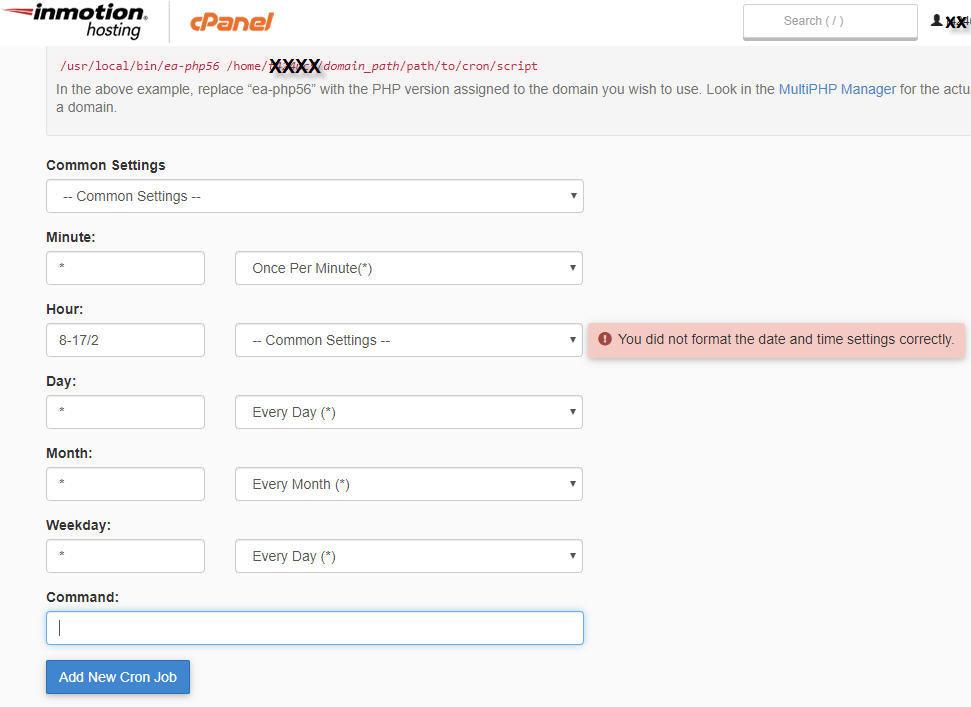Expand the Day 'Every Day' dropdown
The width and height of the screenshot is (971, 707).
tap(408, 412)
